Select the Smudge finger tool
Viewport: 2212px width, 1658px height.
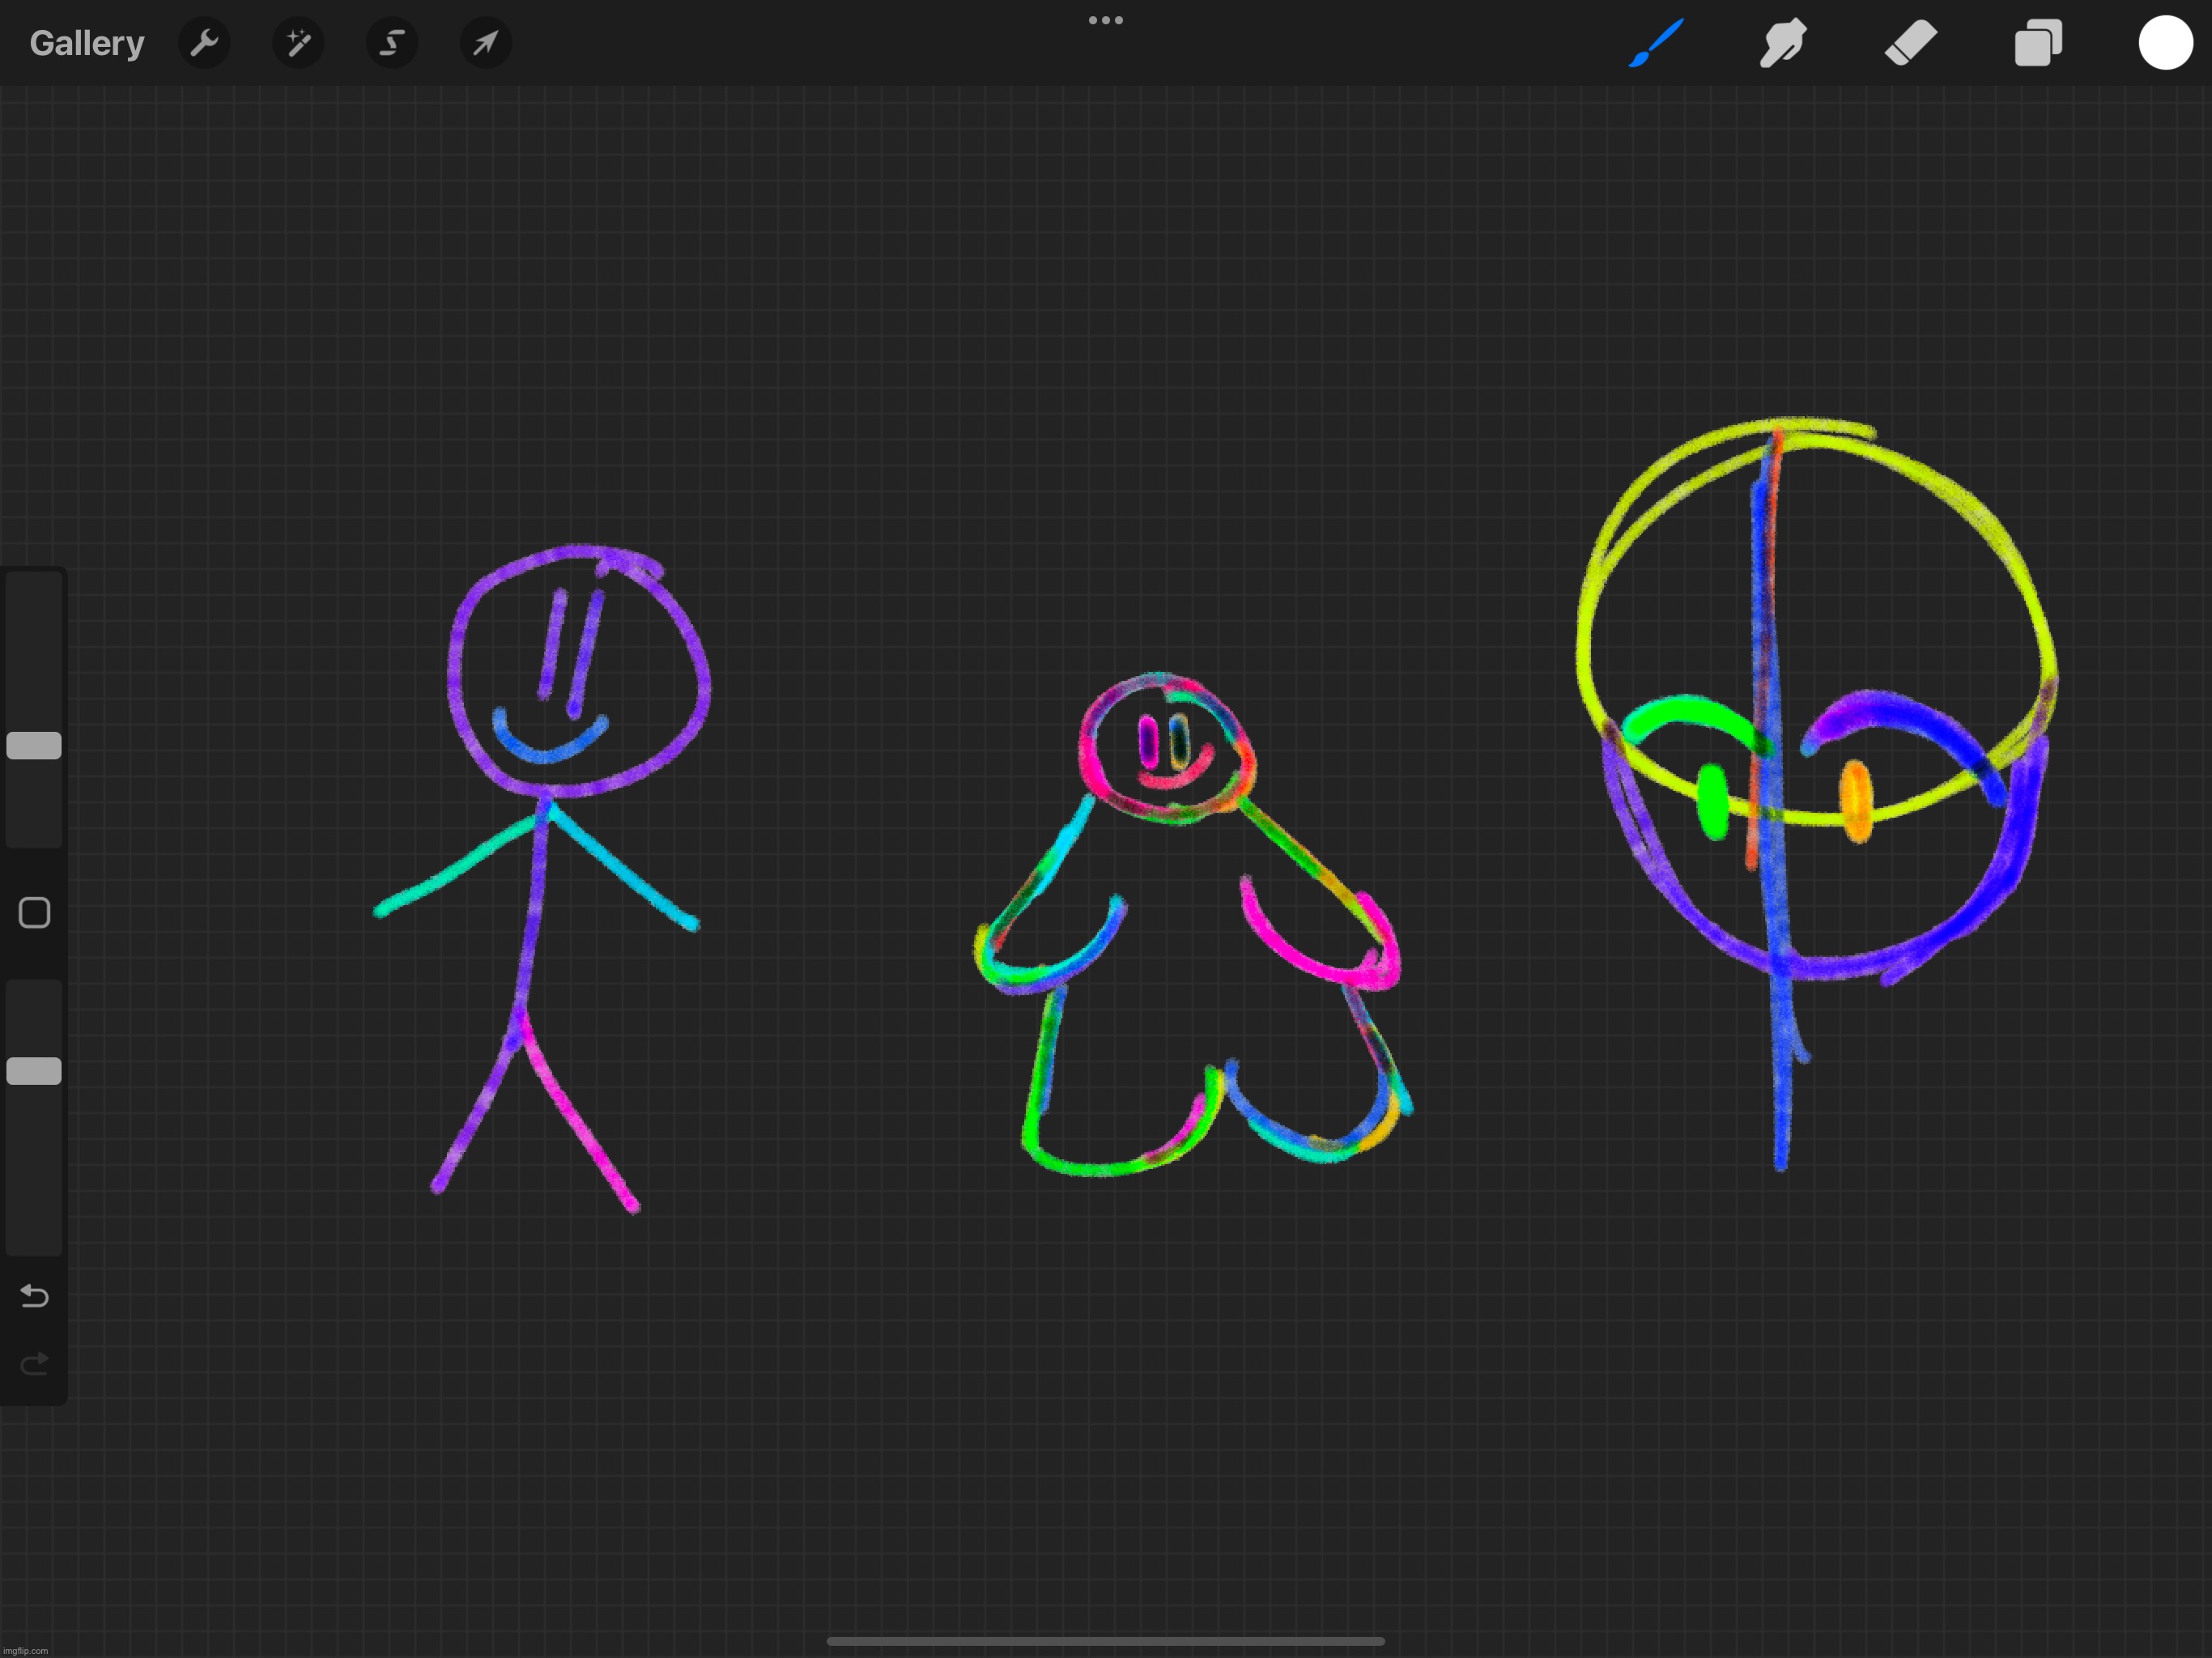click(1783, 43)
